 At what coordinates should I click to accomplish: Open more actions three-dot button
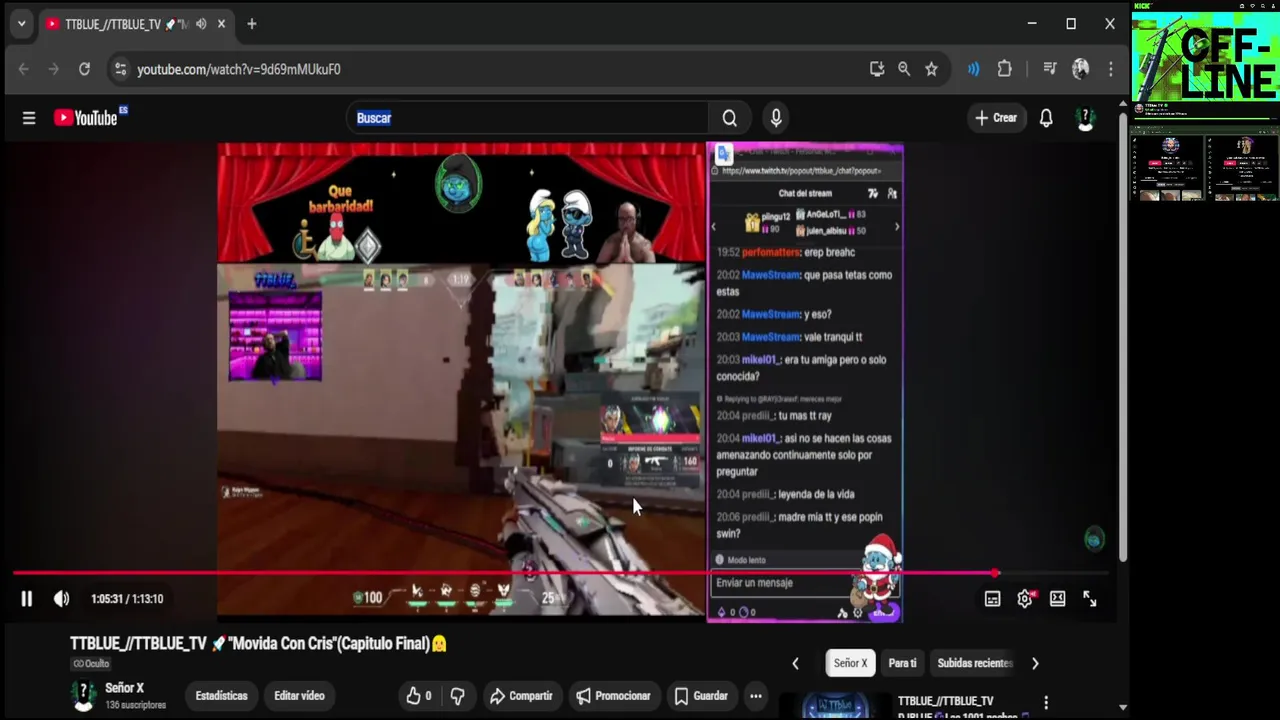click(756, 696)
